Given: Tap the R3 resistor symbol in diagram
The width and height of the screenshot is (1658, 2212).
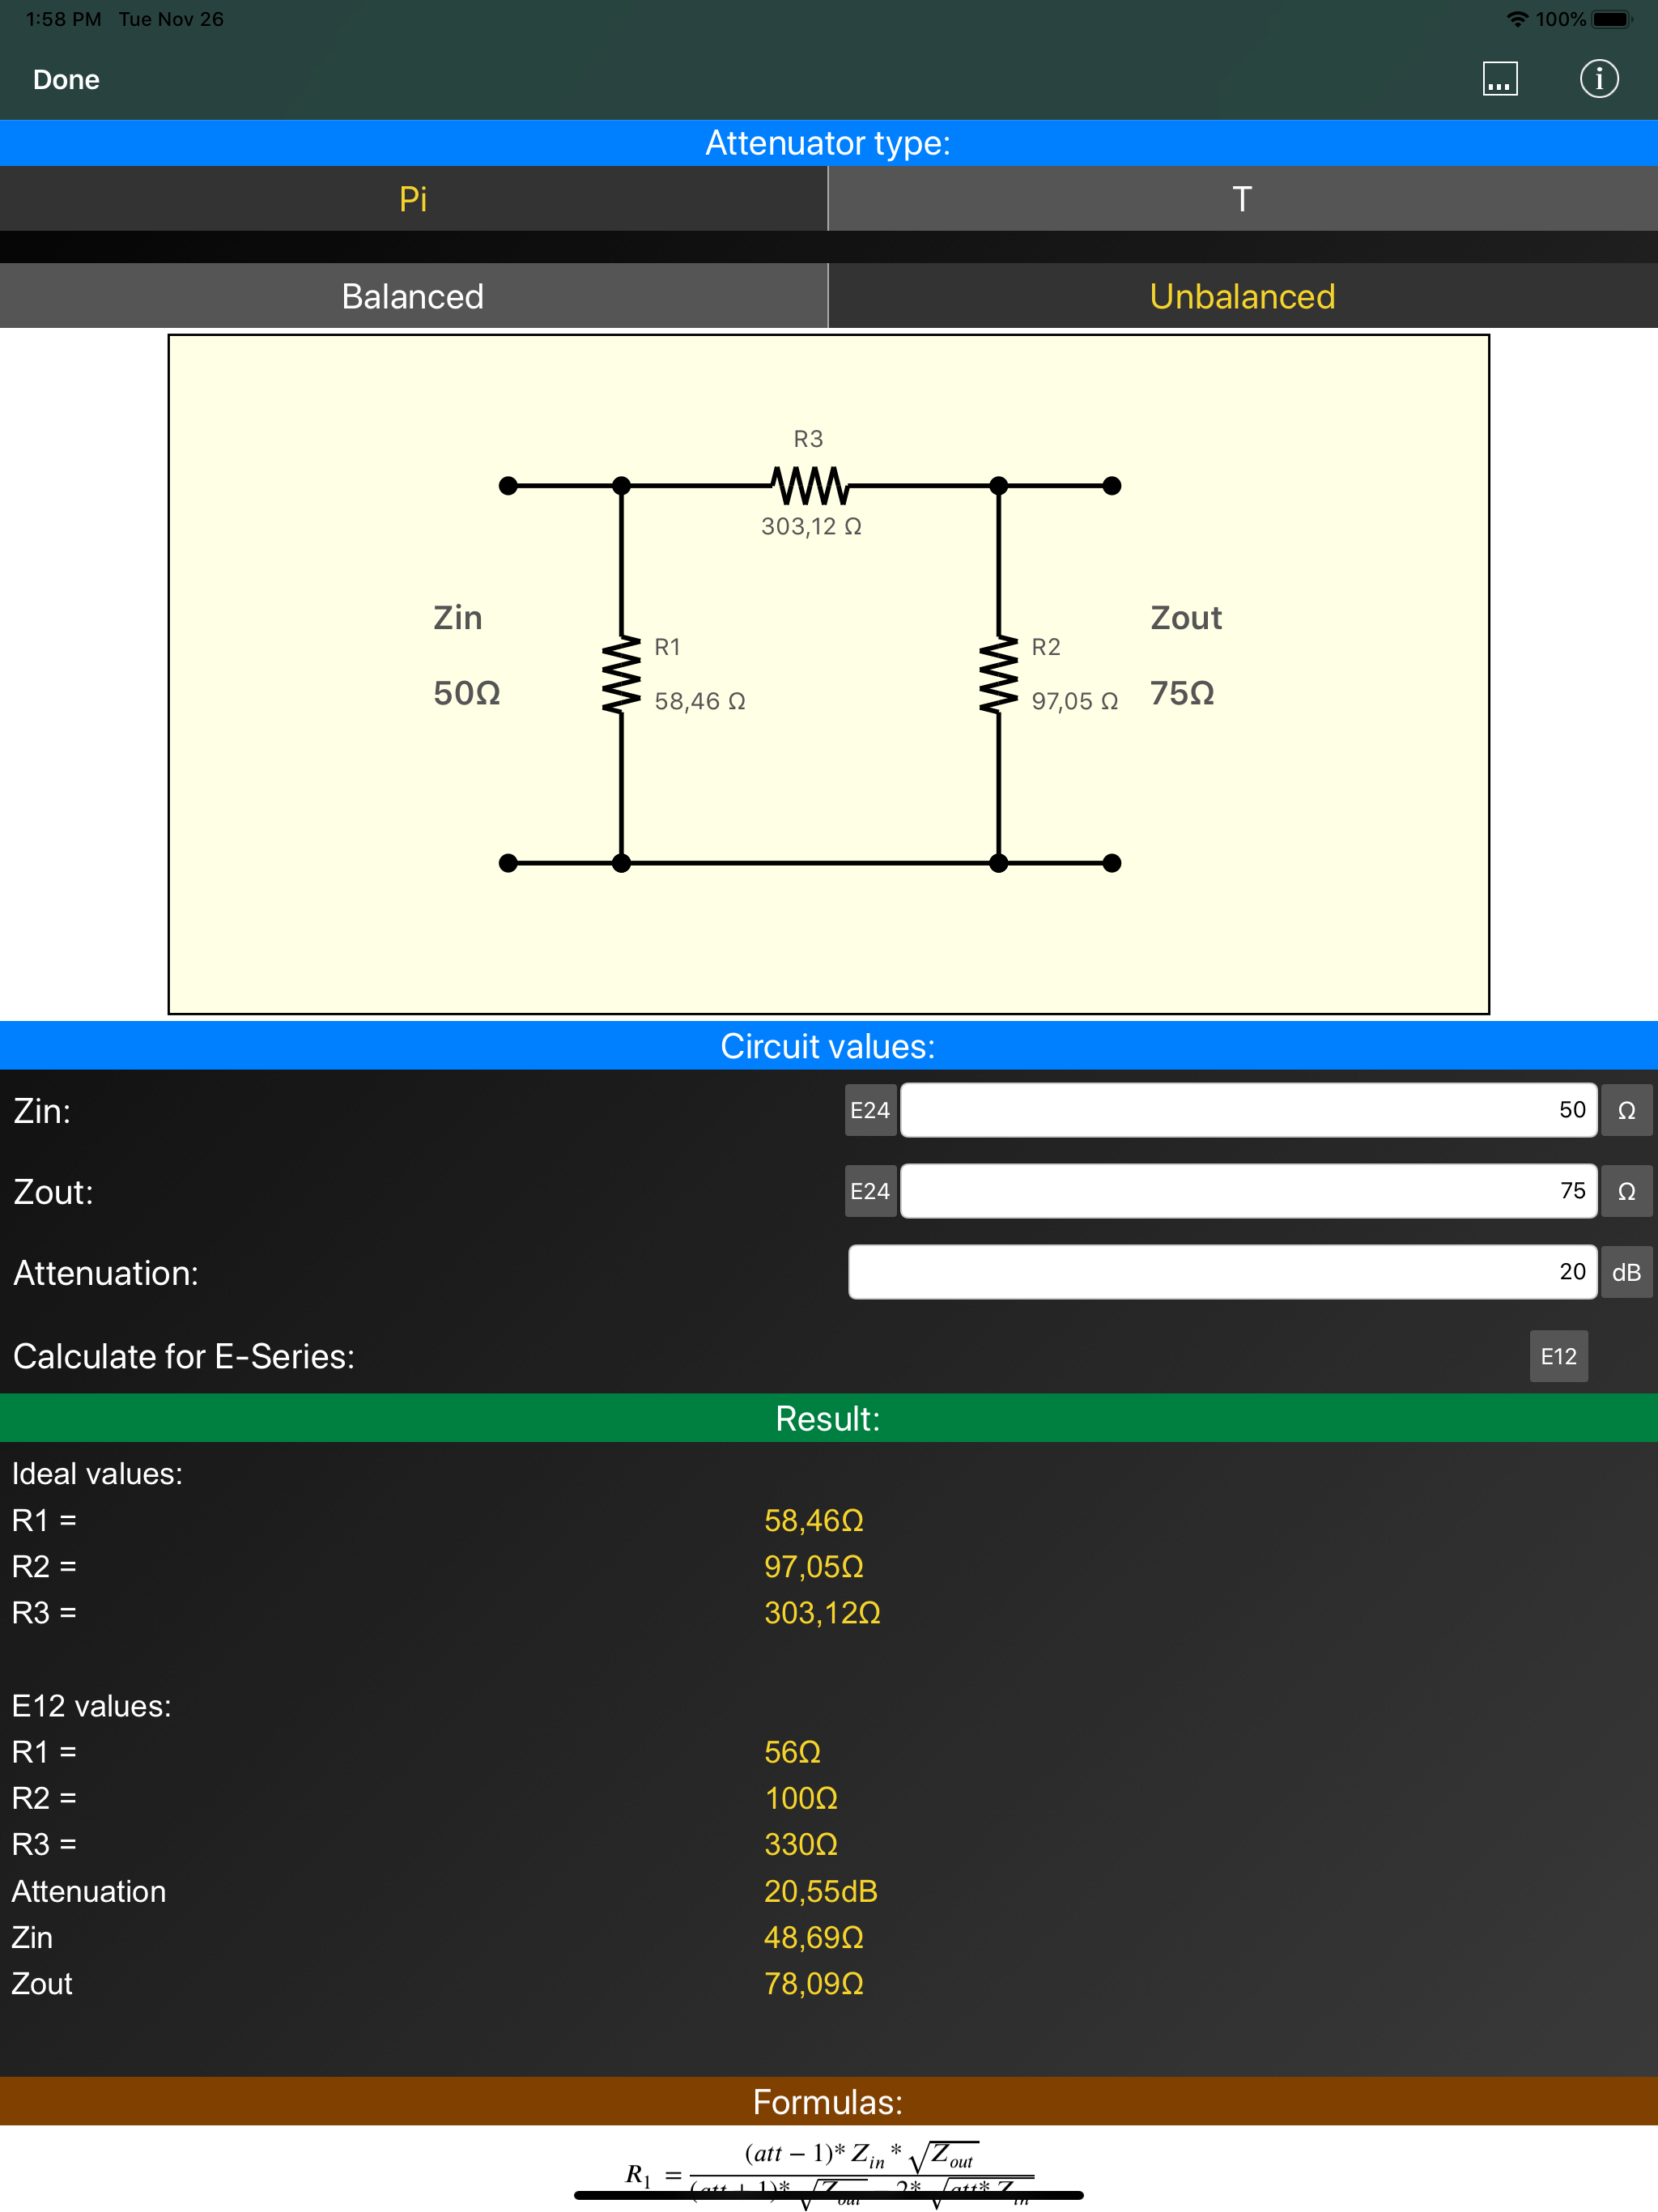Looking at the screenshot, I should (810, 486).
